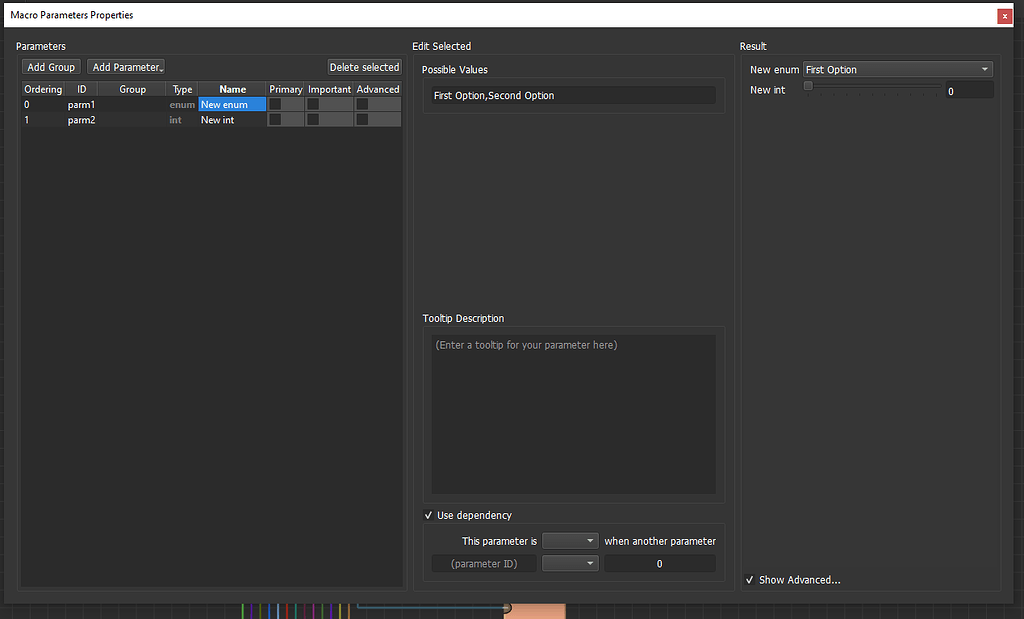Enable the Primary checkbox for parm1

tap(275, 104)
